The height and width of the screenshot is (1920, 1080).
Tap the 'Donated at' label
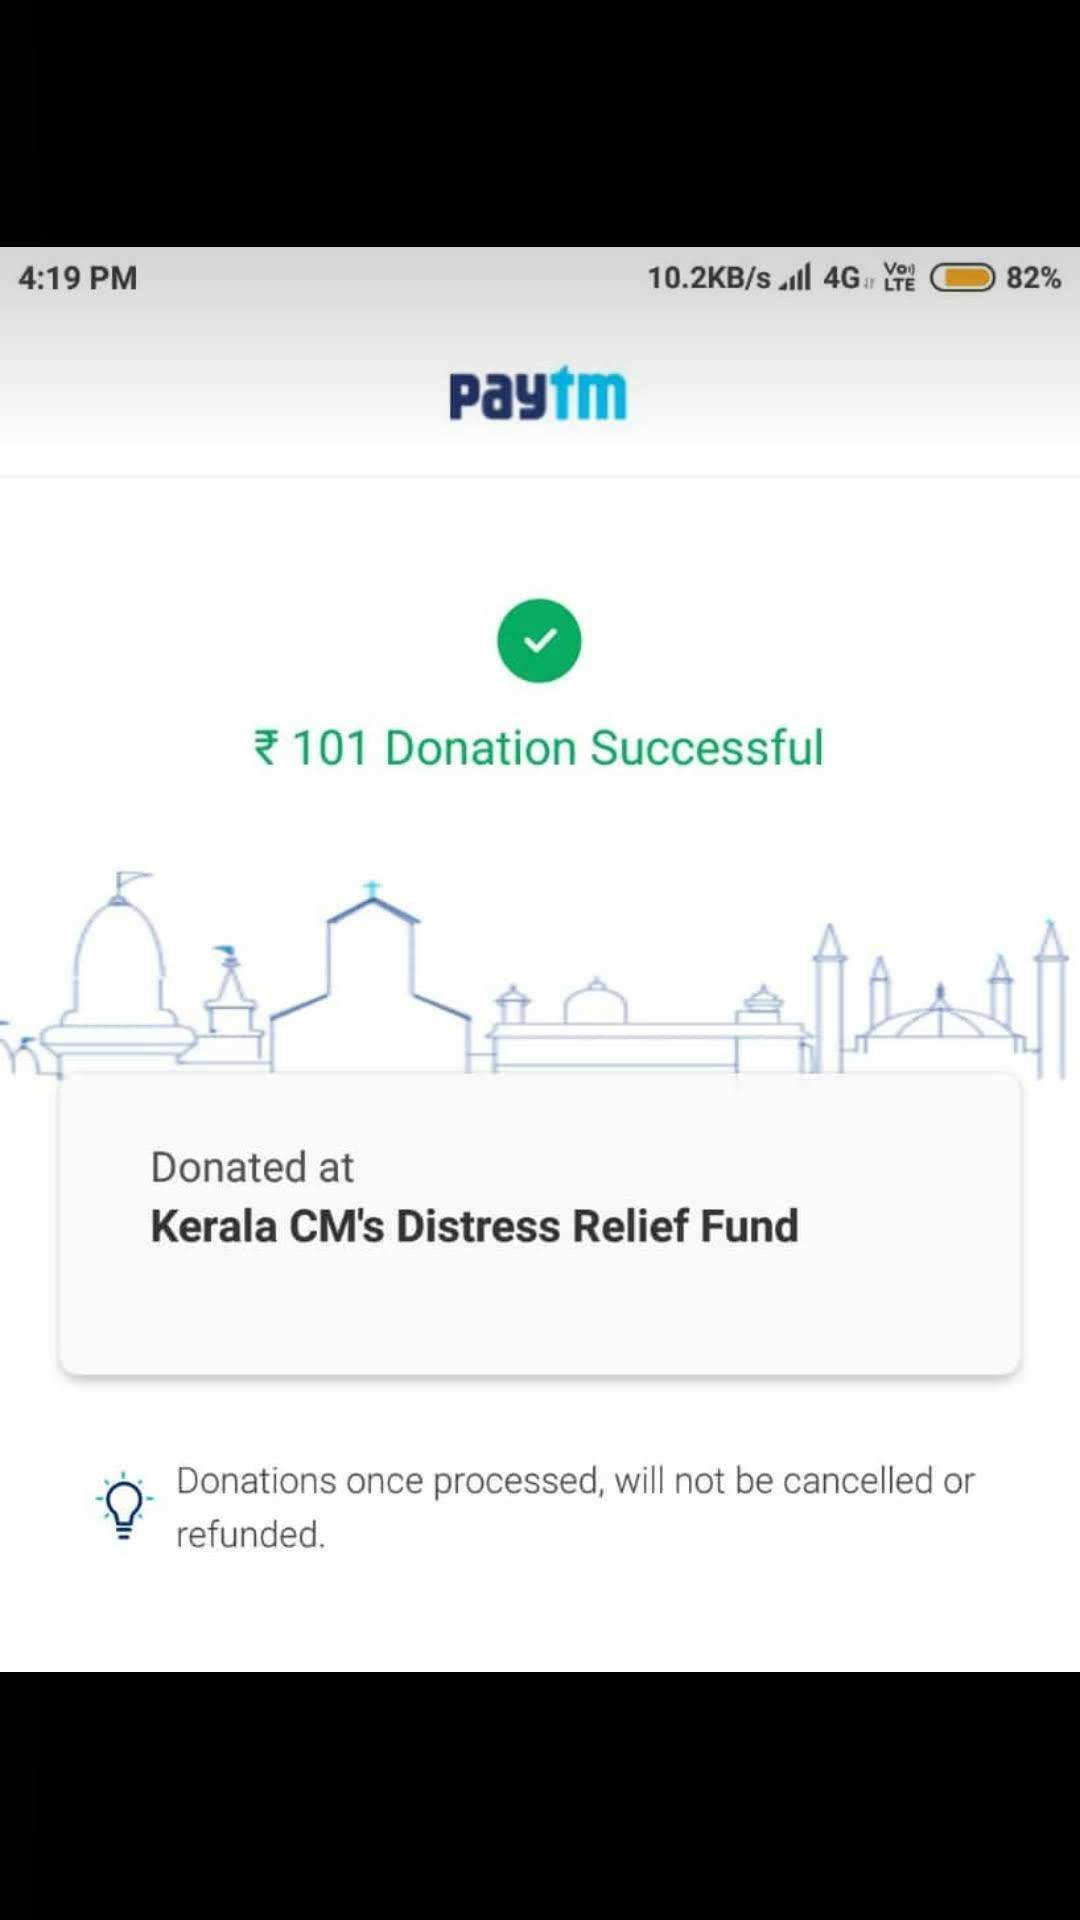tap(252, 1167)
